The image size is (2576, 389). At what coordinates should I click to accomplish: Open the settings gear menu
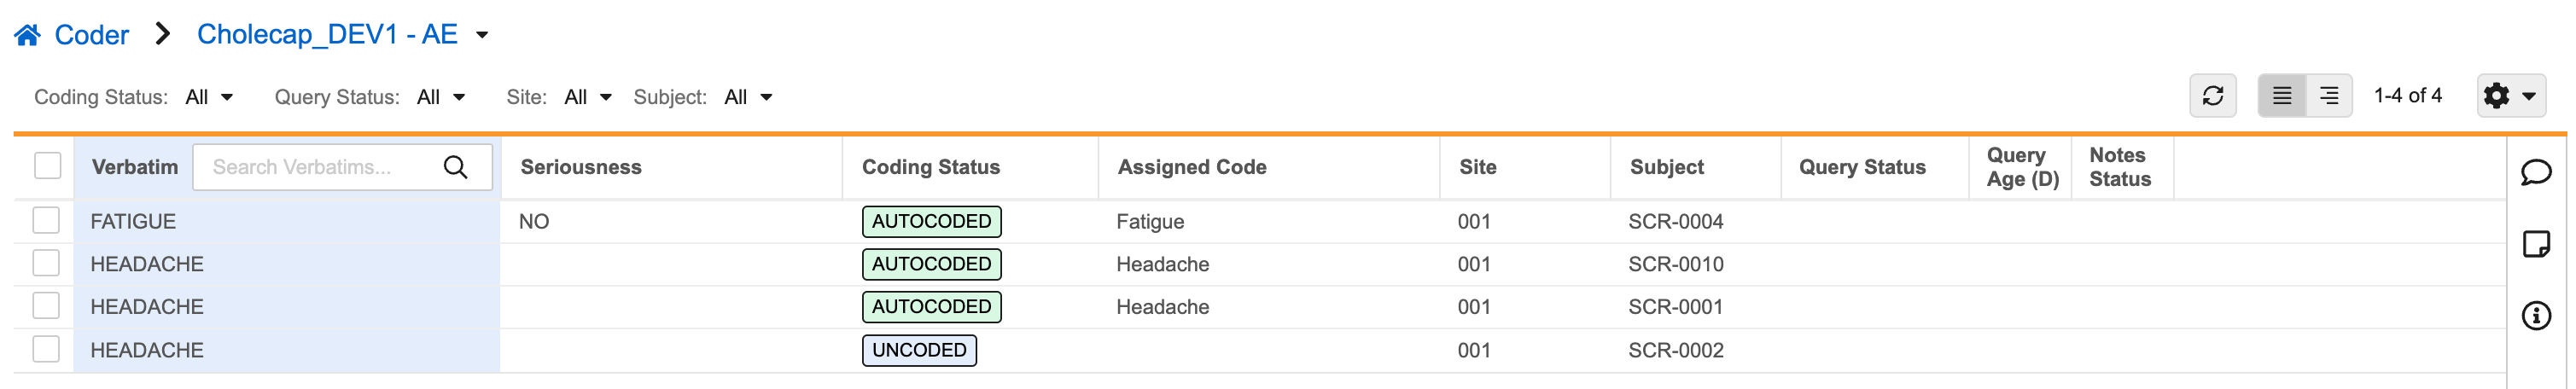(x=2509, y=96)
